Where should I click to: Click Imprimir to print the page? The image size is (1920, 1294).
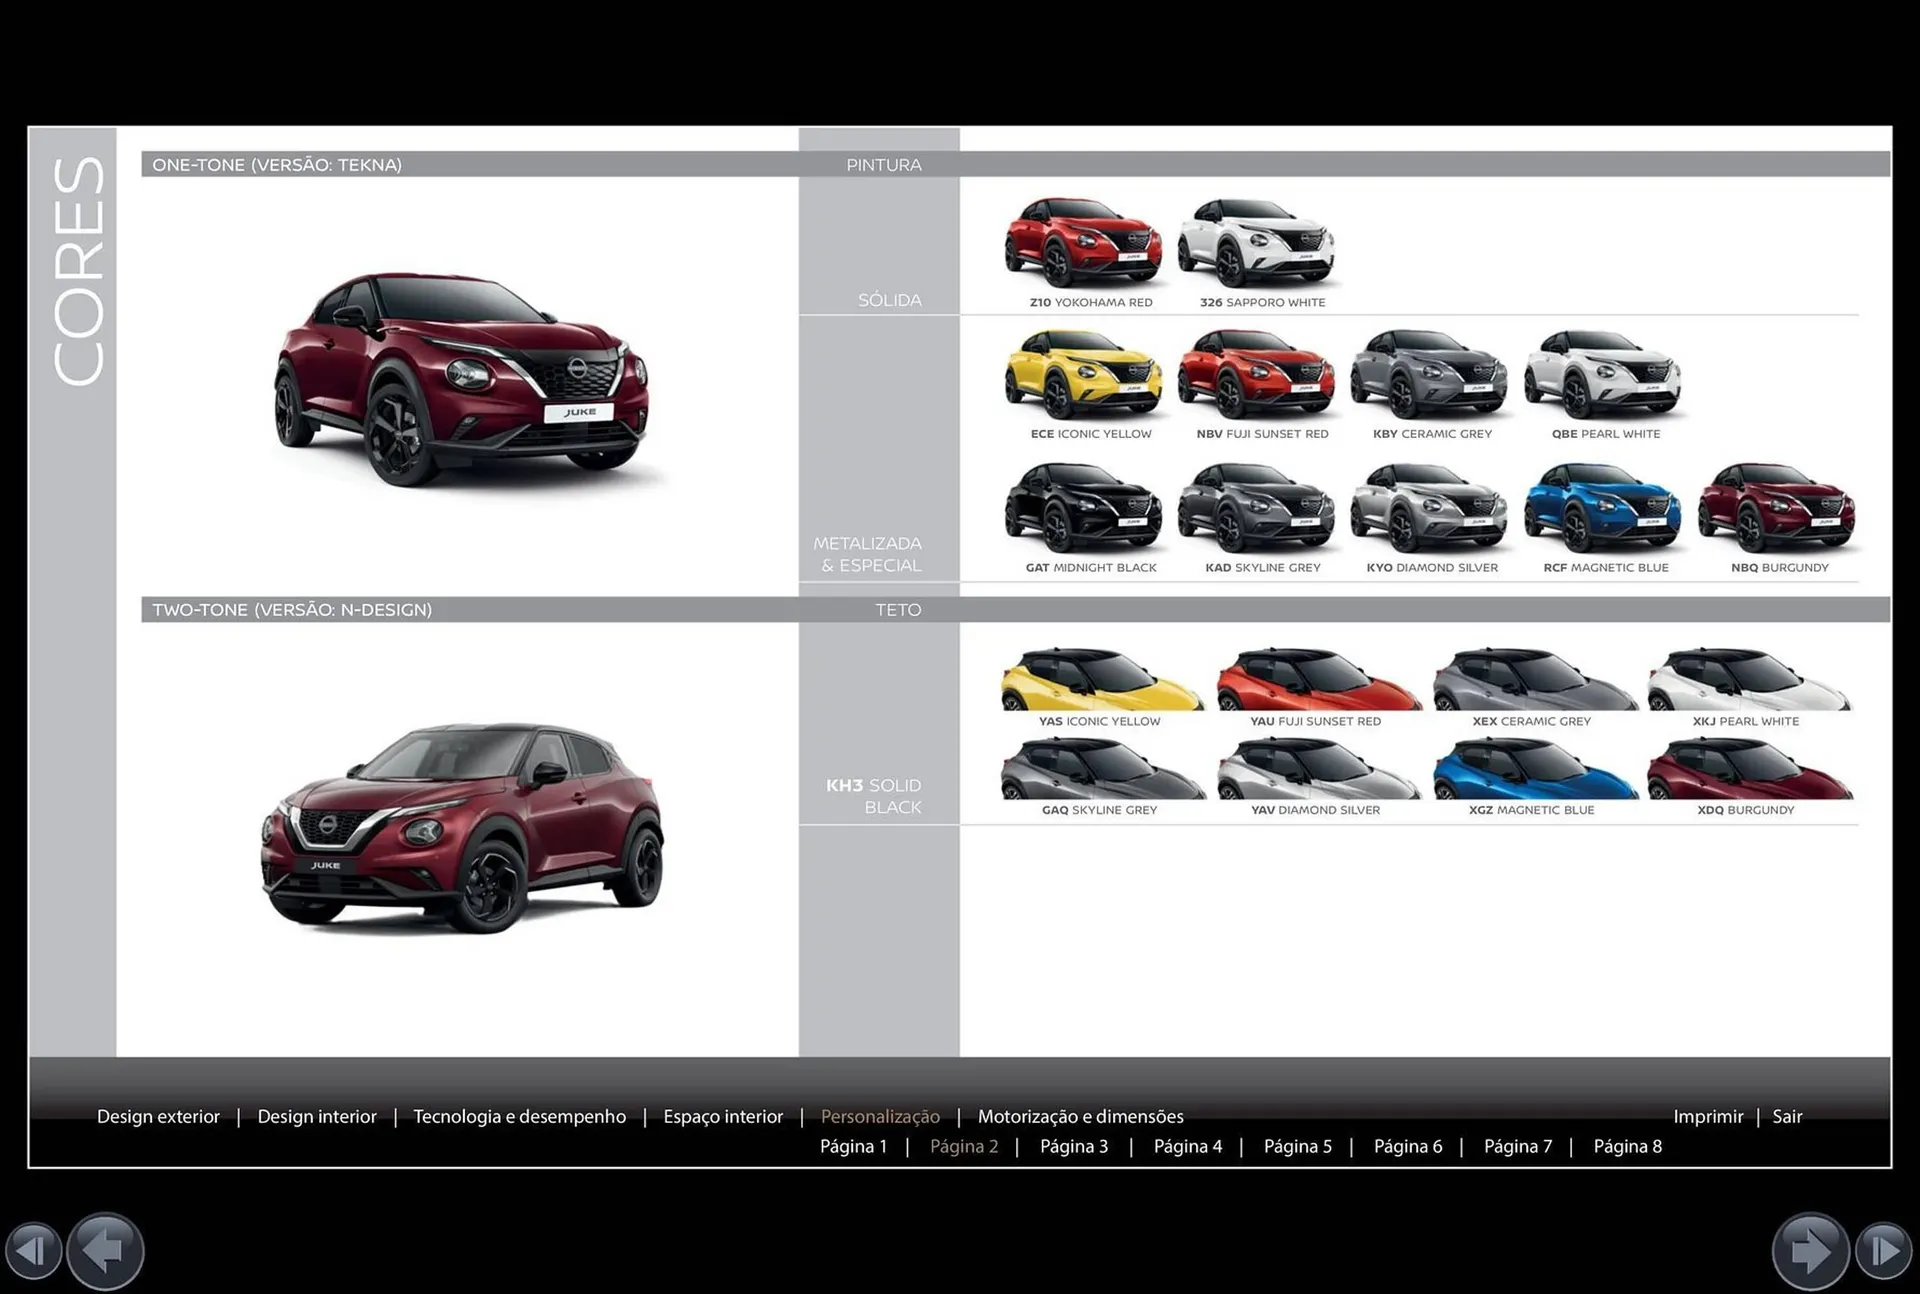1708,1116
